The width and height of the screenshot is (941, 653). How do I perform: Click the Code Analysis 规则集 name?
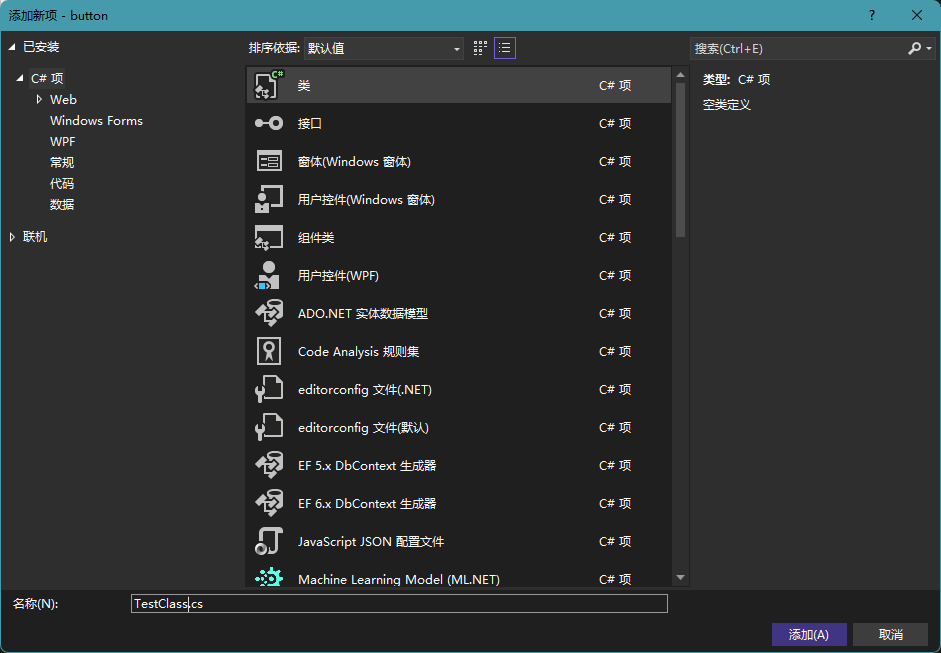[358, 352]
